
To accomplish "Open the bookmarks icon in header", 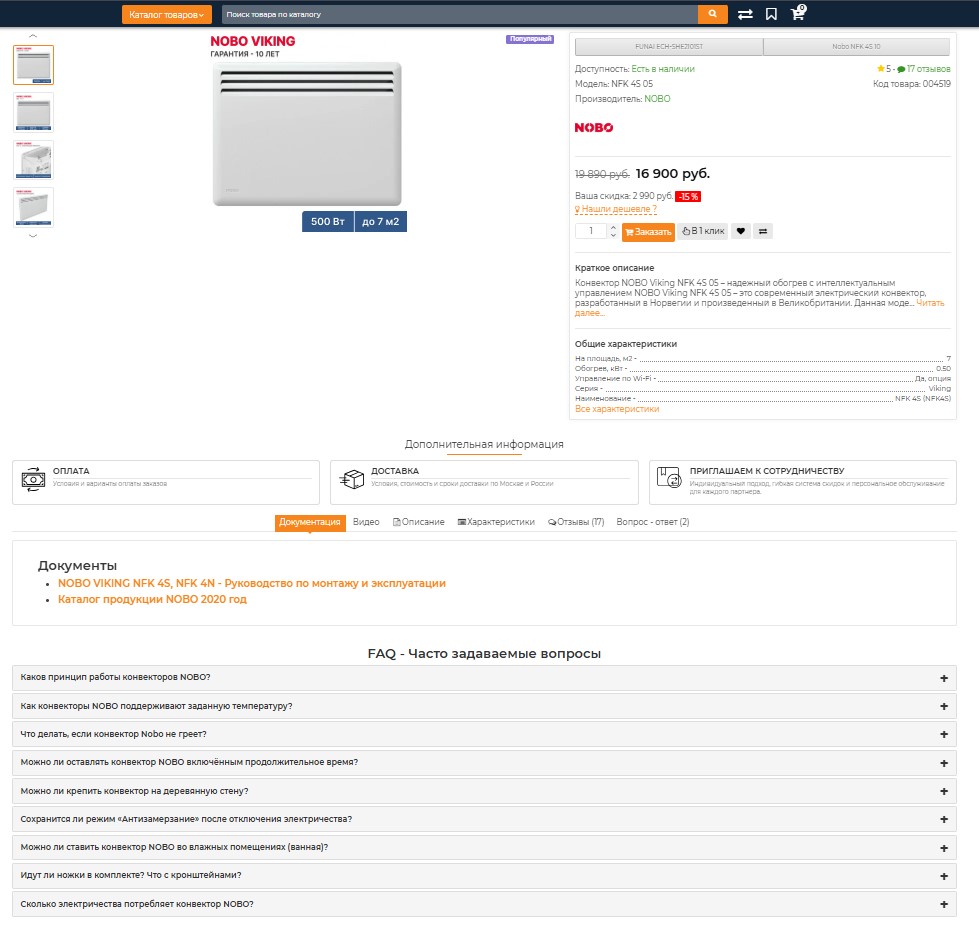I will 771,14.
